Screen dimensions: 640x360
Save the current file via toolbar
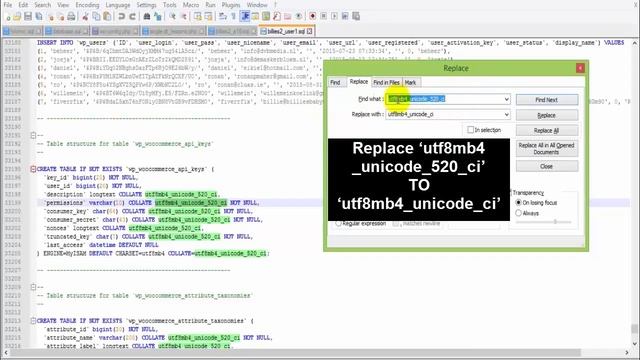coord(28,16)
